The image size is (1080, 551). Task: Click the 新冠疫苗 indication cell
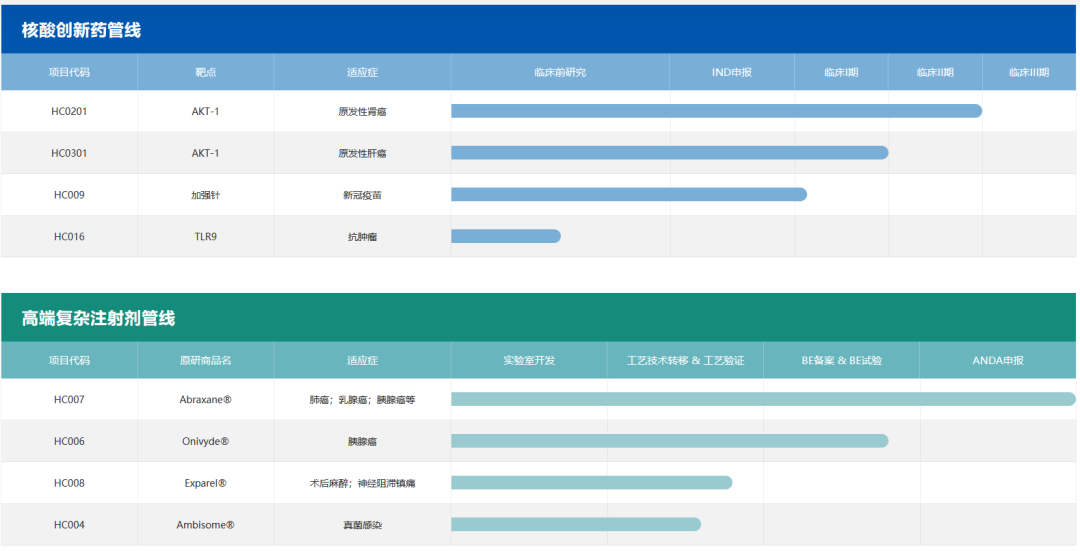(x=362, y=195)
